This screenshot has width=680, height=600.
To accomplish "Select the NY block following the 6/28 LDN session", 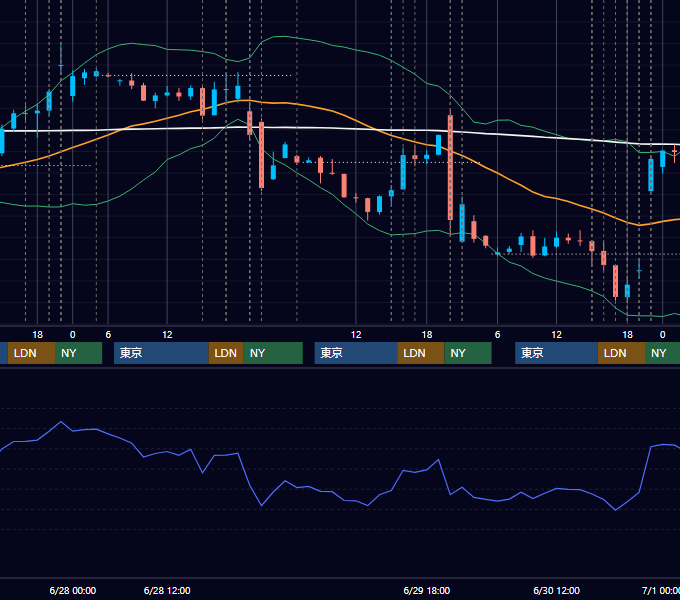I will click(273, 353).
